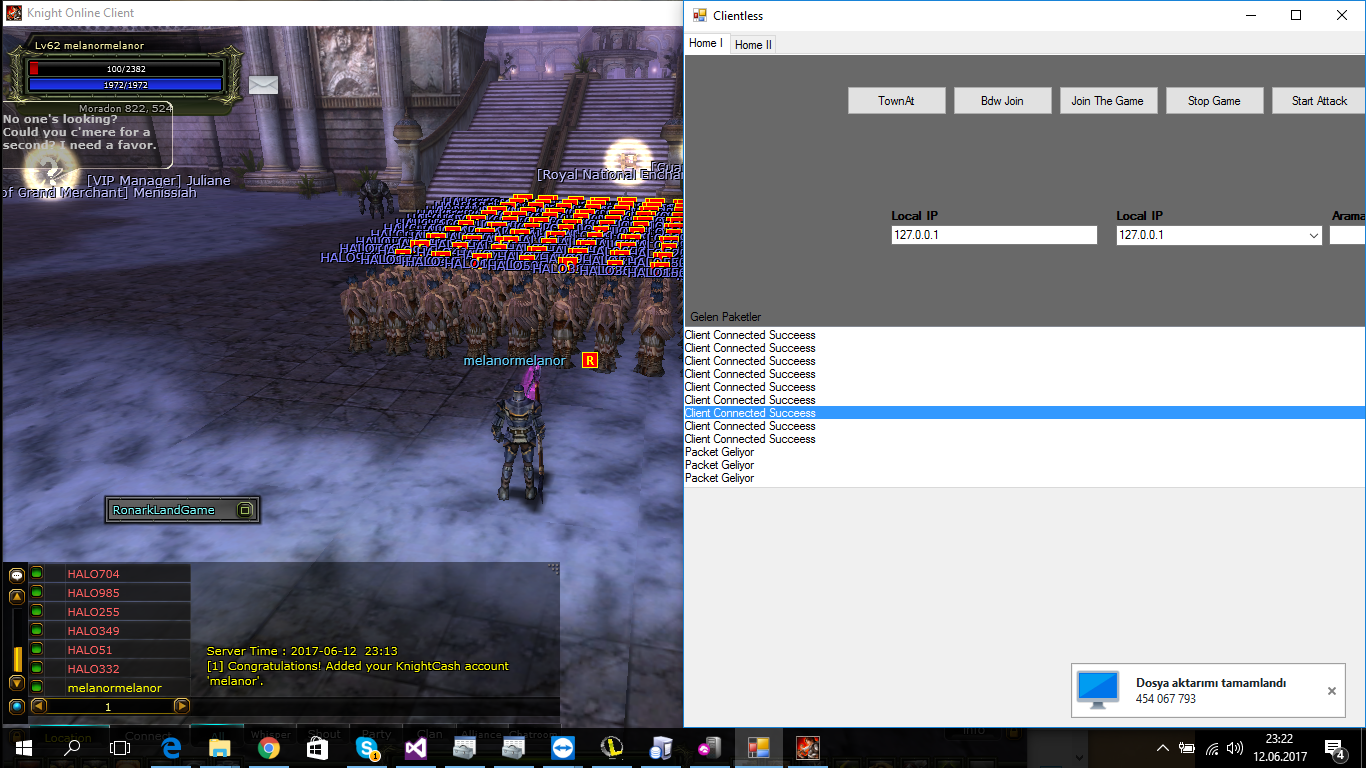The height and width of the screenshot is (768, 1366).
Task: Click the Start Attack button
Action: pyautogui.click(x=1320, y=101)
